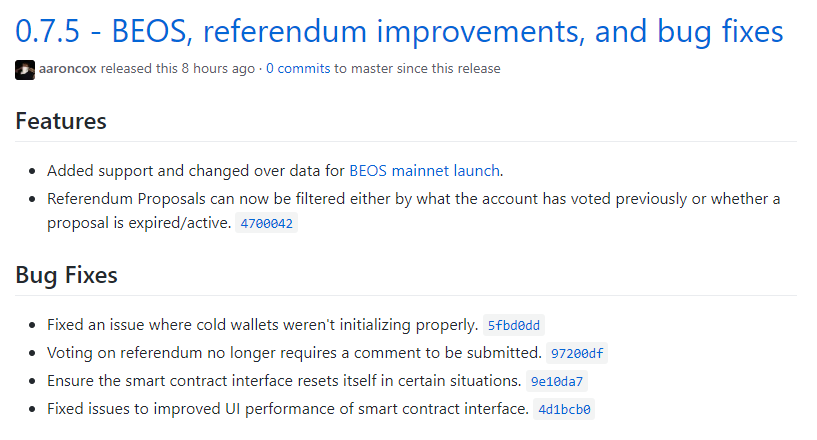Open commit hash 4700042
Image resolution: width=817 pixels, height=440 pixels.
point(266,224)
